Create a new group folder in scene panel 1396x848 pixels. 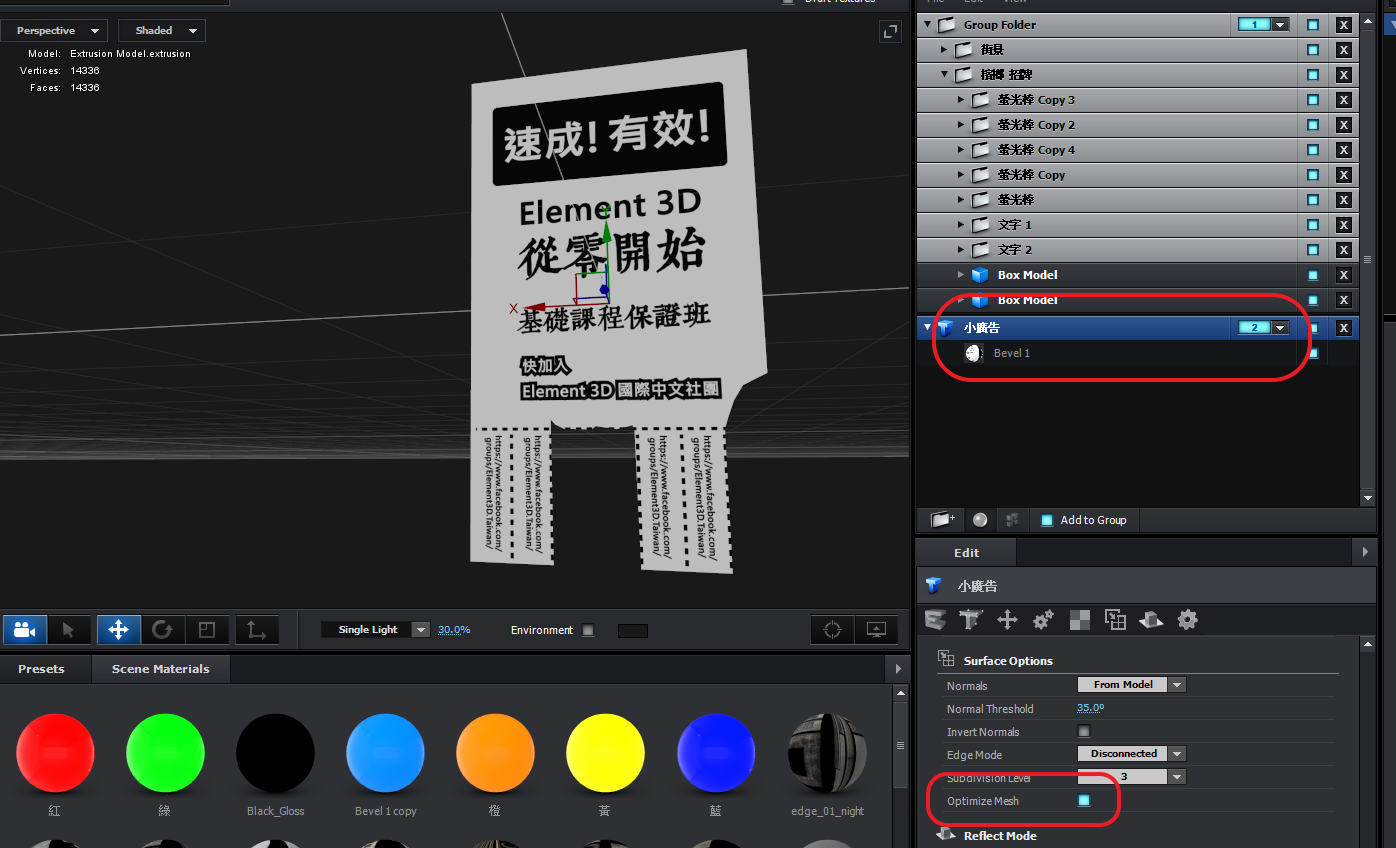pyautogui.click(x=942, y=520)
